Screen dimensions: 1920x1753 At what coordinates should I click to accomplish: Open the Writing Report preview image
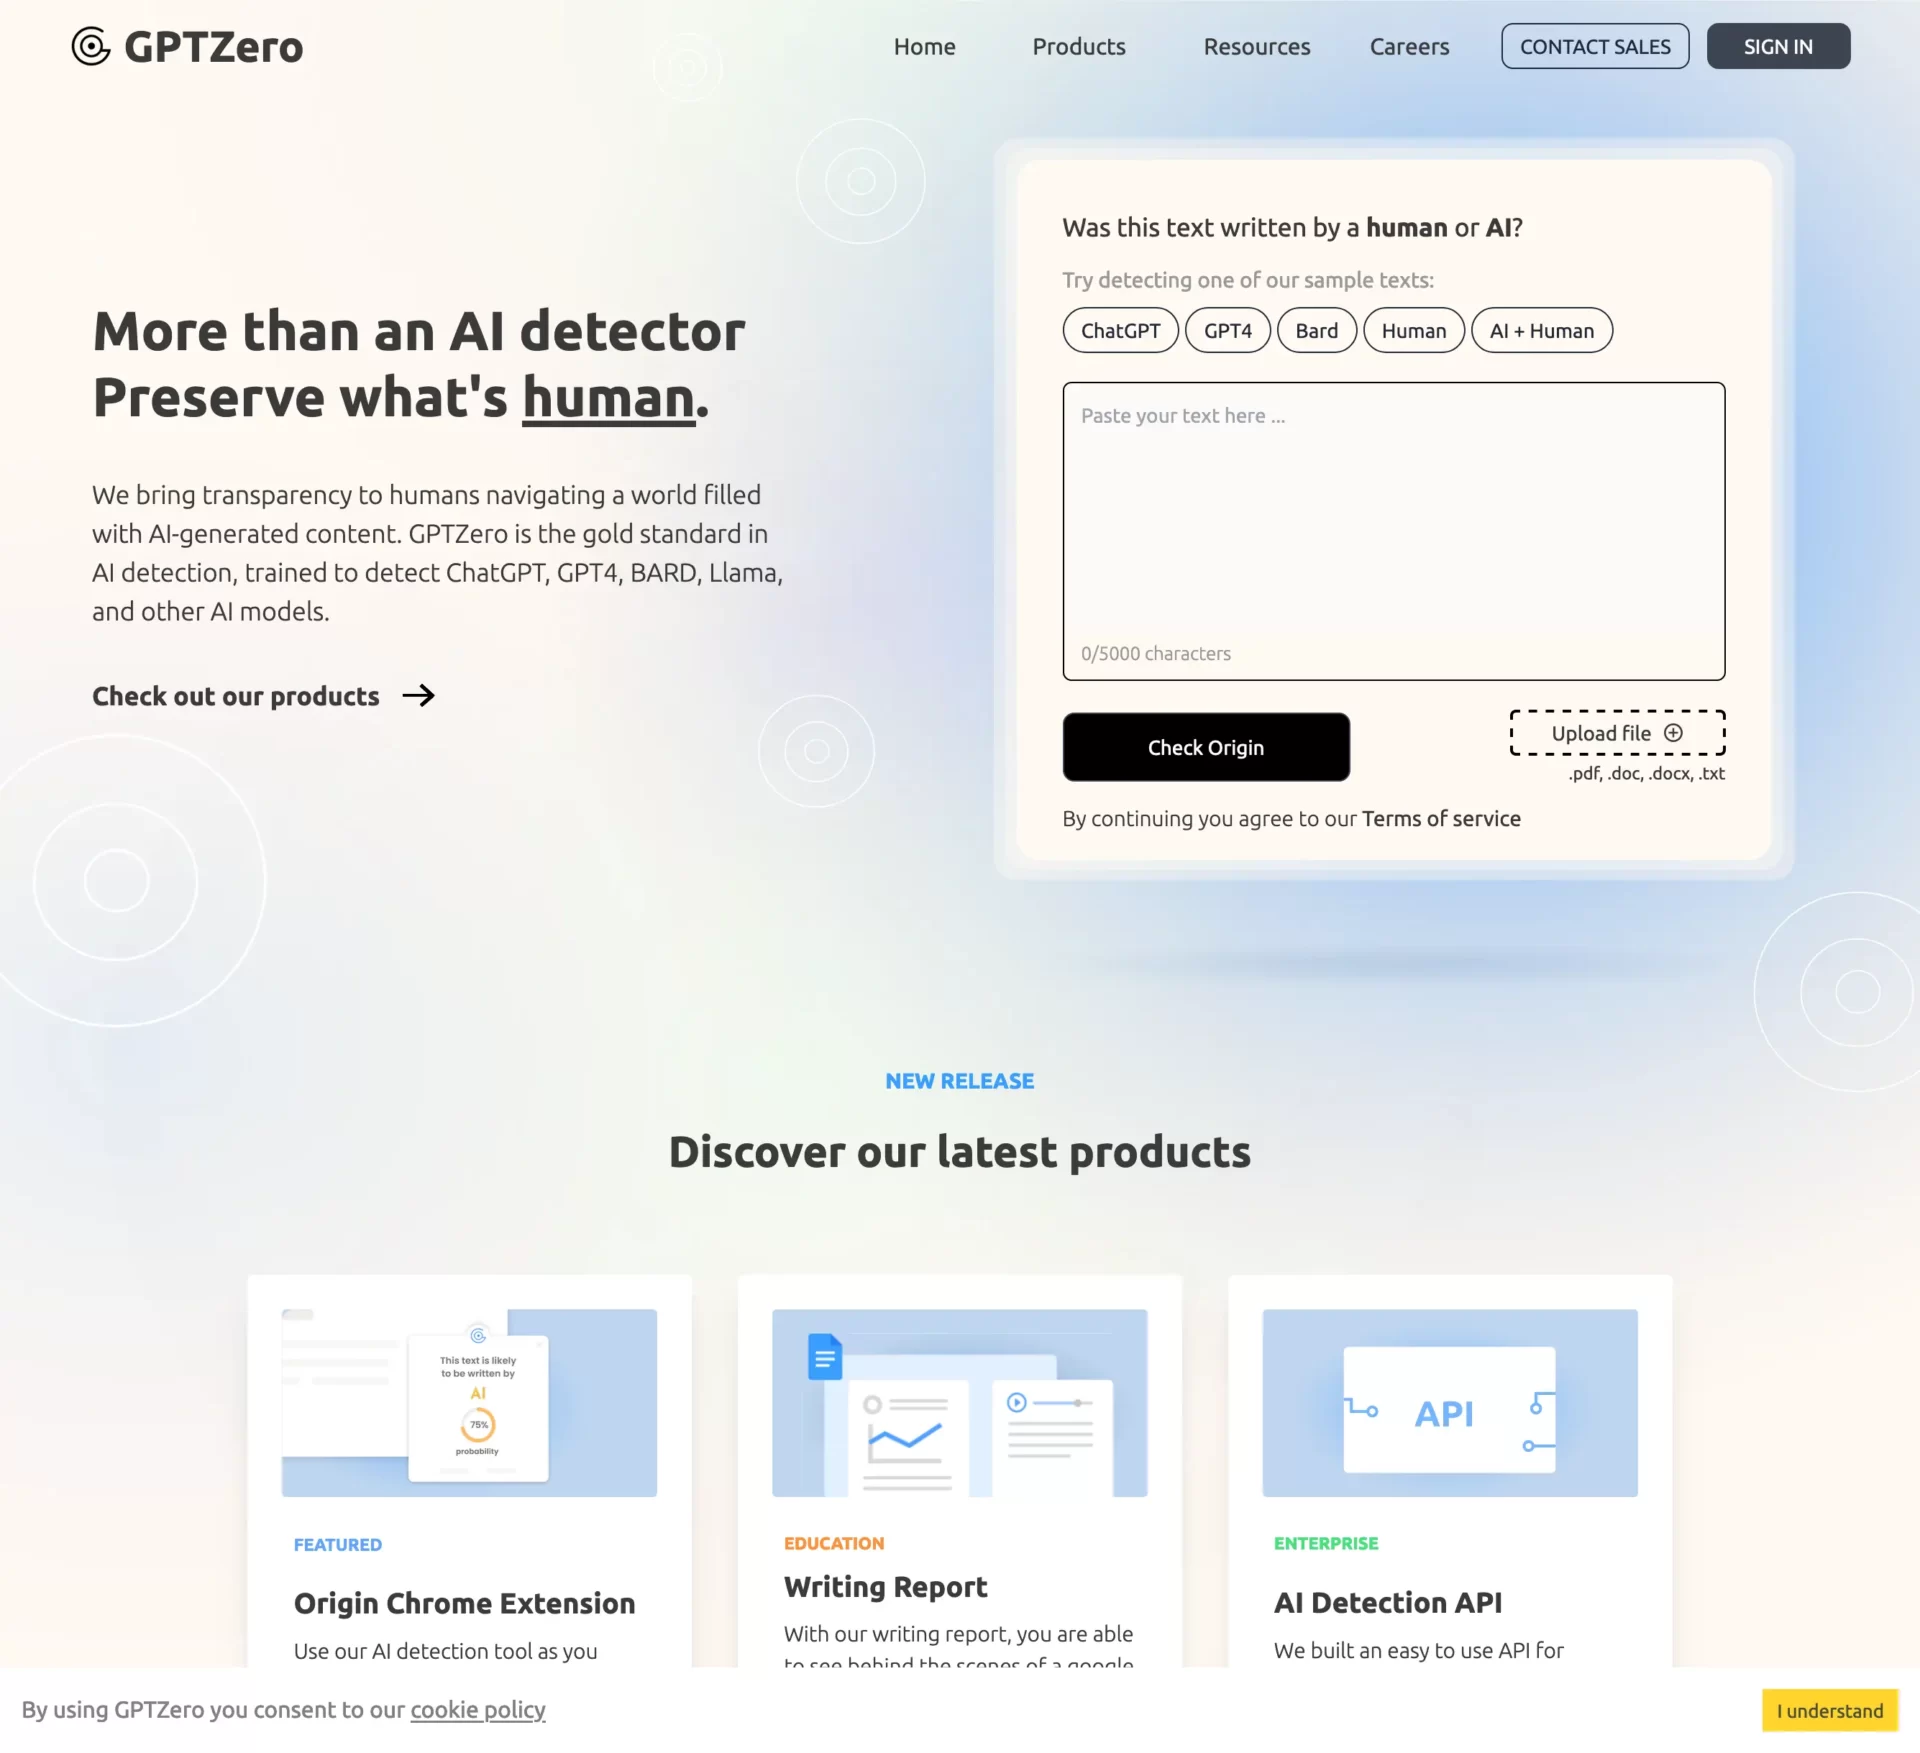click(x=959, y=1402)
